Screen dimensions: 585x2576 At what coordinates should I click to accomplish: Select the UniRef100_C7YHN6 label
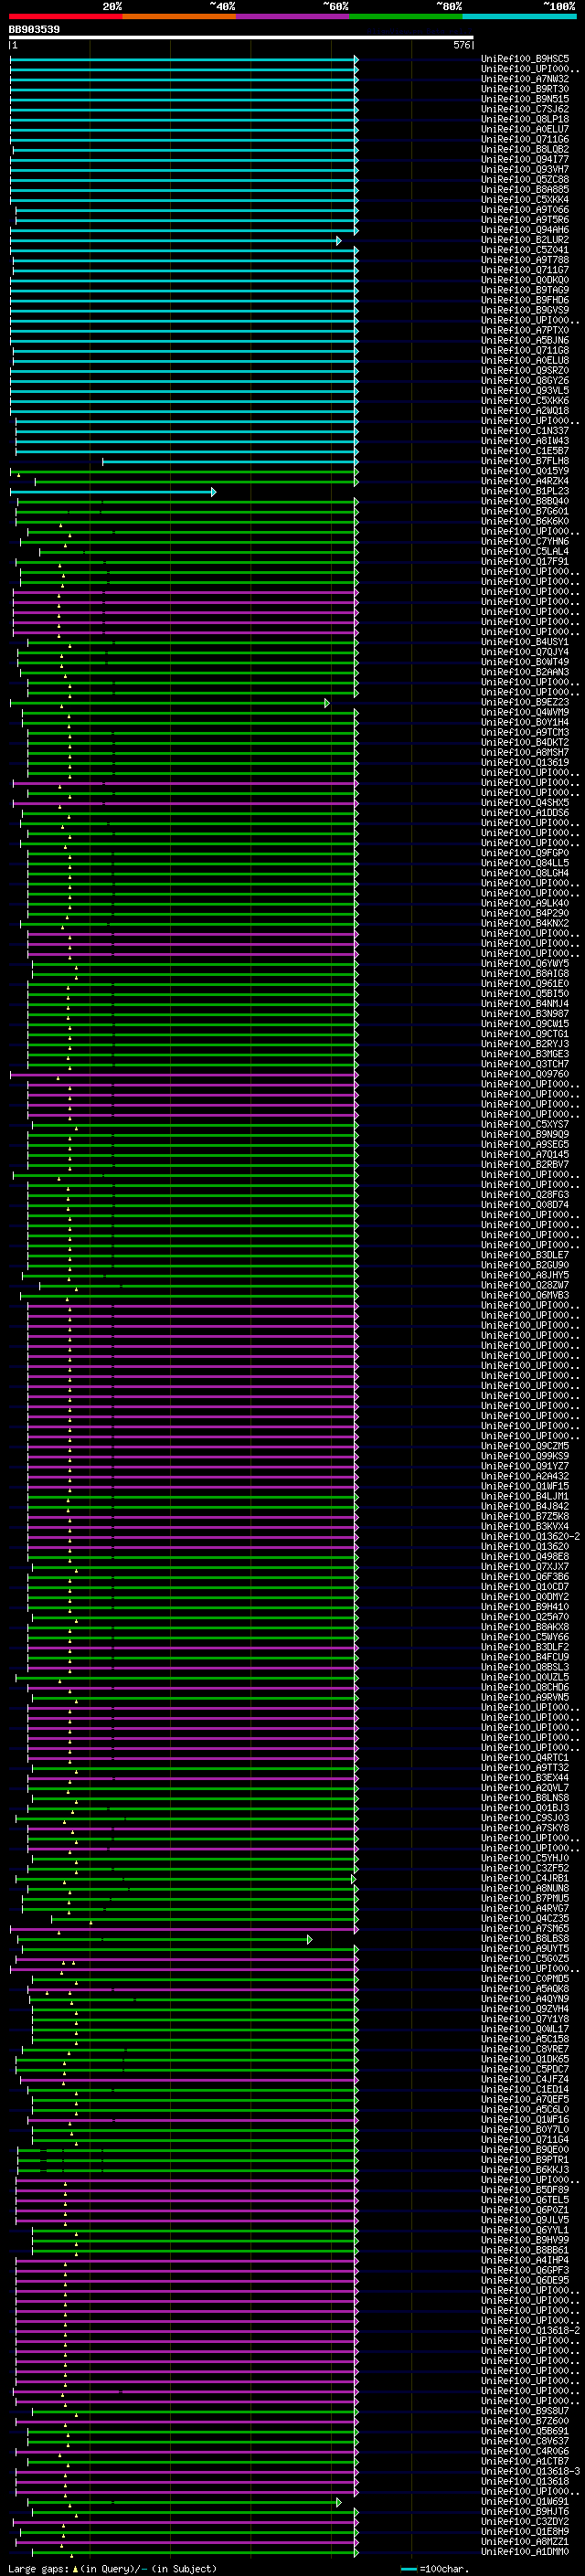pyautogui.click(x=525, y=541)
